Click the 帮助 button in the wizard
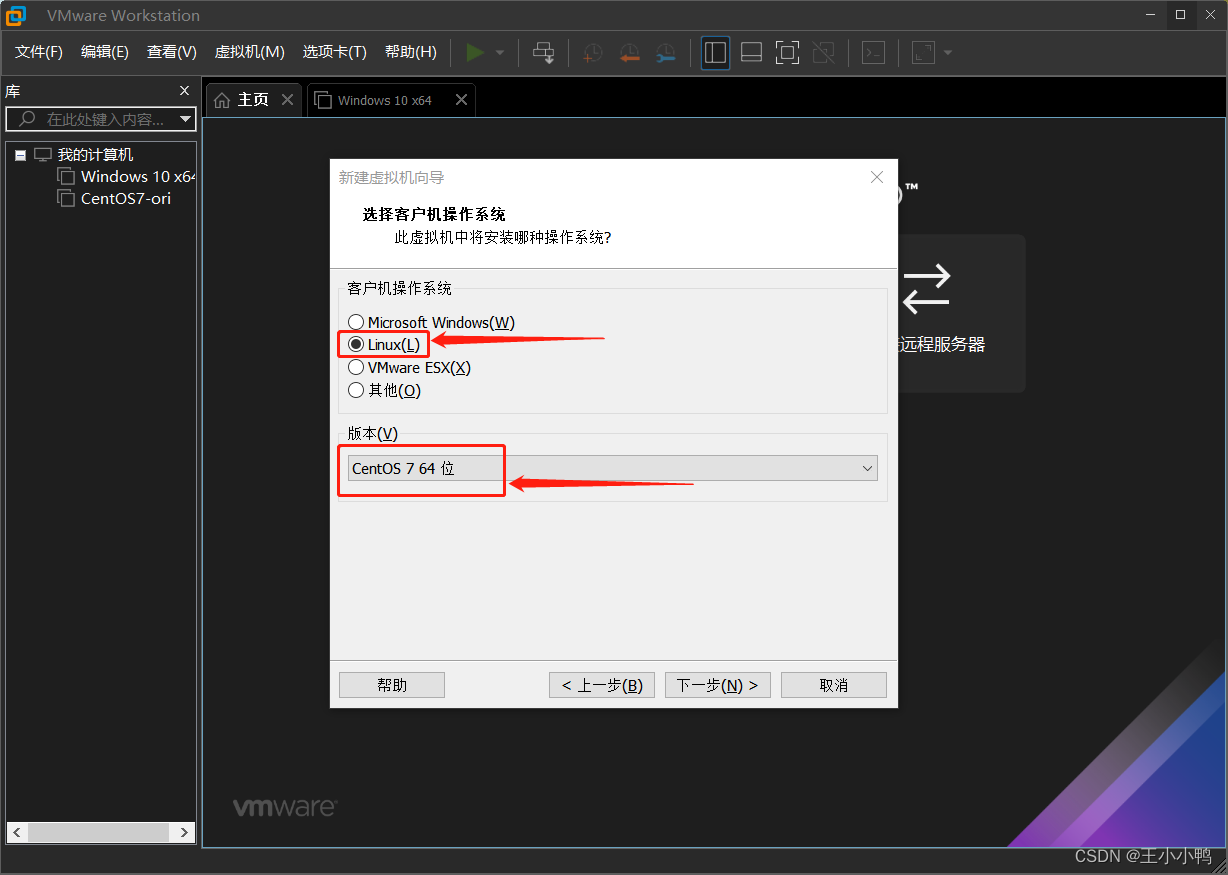 point(392,685)
